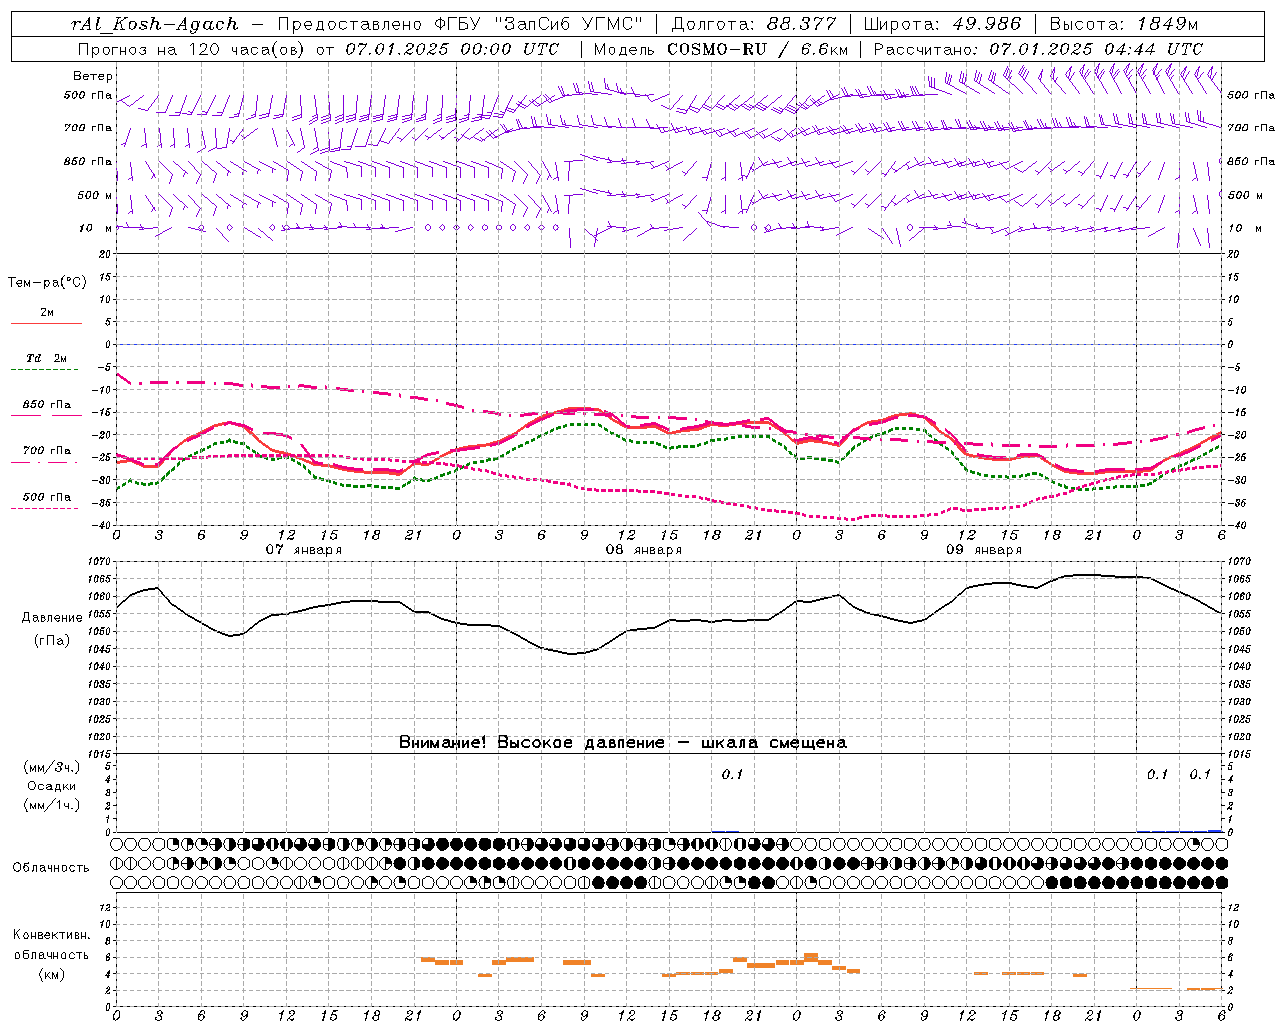Click the Широта: 49.986 value

(x=942, y=24)
